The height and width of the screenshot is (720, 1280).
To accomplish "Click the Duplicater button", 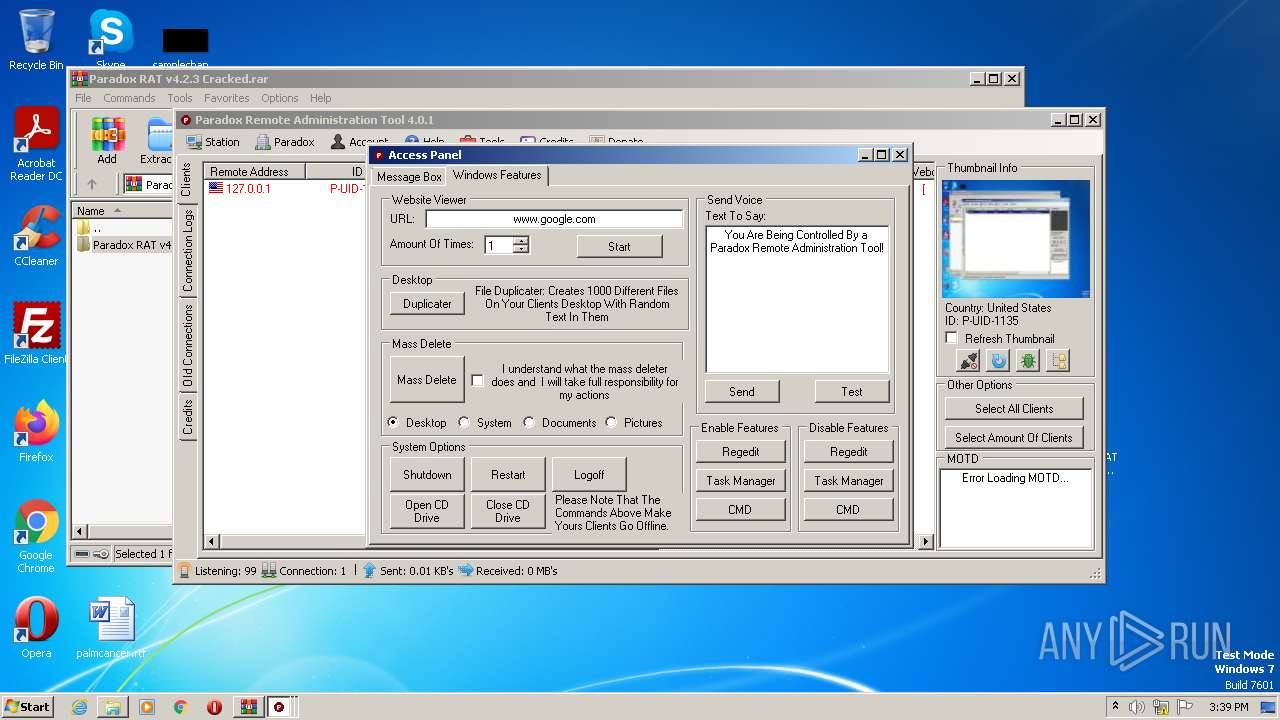I will [x=427, y=304].
